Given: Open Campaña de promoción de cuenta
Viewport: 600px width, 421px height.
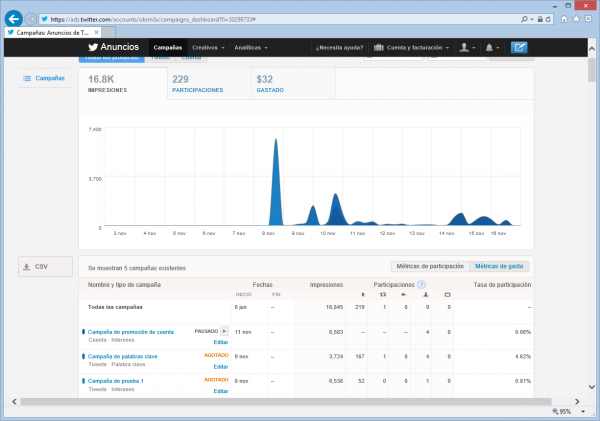Looking at the screenshot, I should tap(131, 332).
